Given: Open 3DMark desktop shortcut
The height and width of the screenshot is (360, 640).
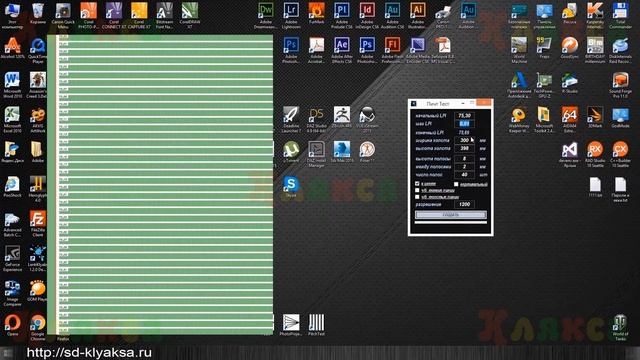Looking at the screenshot, I should pos(595,118).
